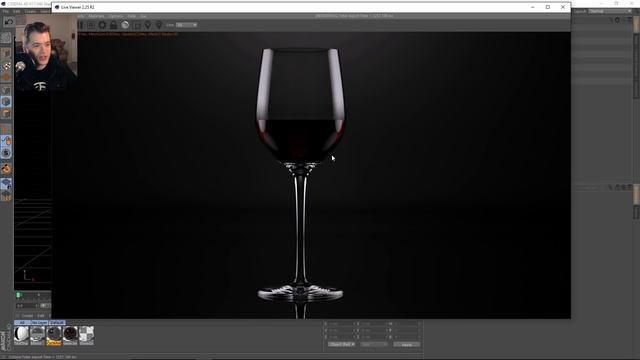Select the material picker pin icon
This screenshot has height=360, width=640.
[x=159, y=25]
